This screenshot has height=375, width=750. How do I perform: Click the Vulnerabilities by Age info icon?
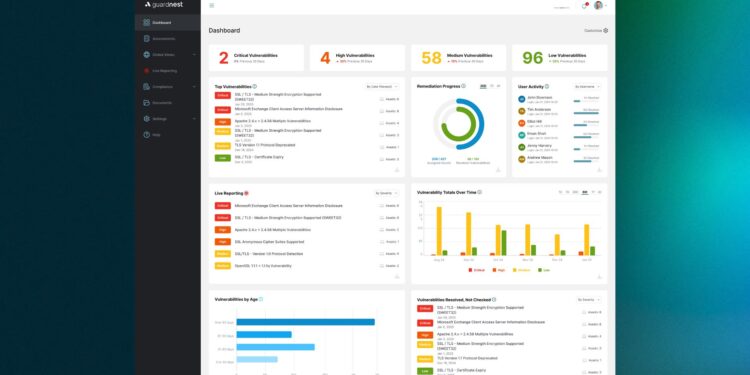pyautogui.click(x=261, y=299)
